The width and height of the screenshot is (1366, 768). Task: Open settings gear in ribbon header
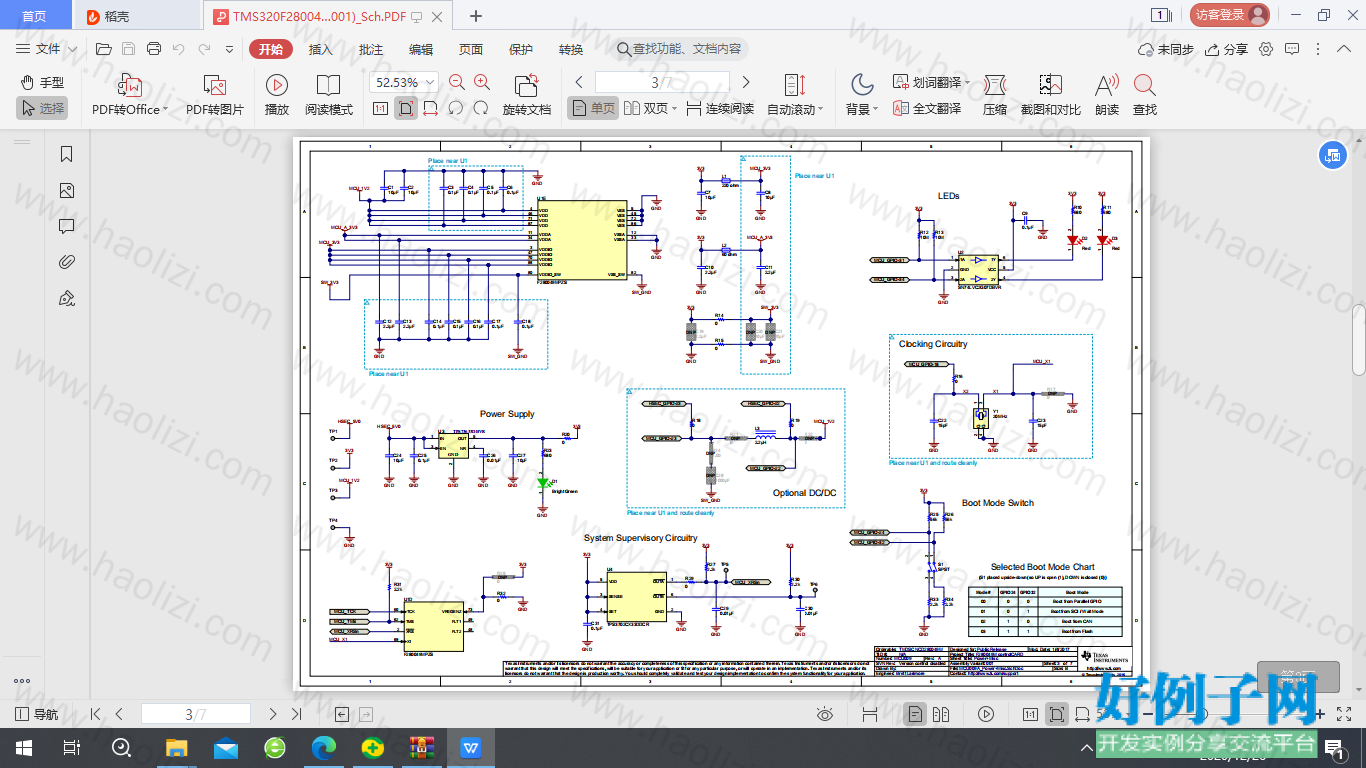click(1267, 49)
